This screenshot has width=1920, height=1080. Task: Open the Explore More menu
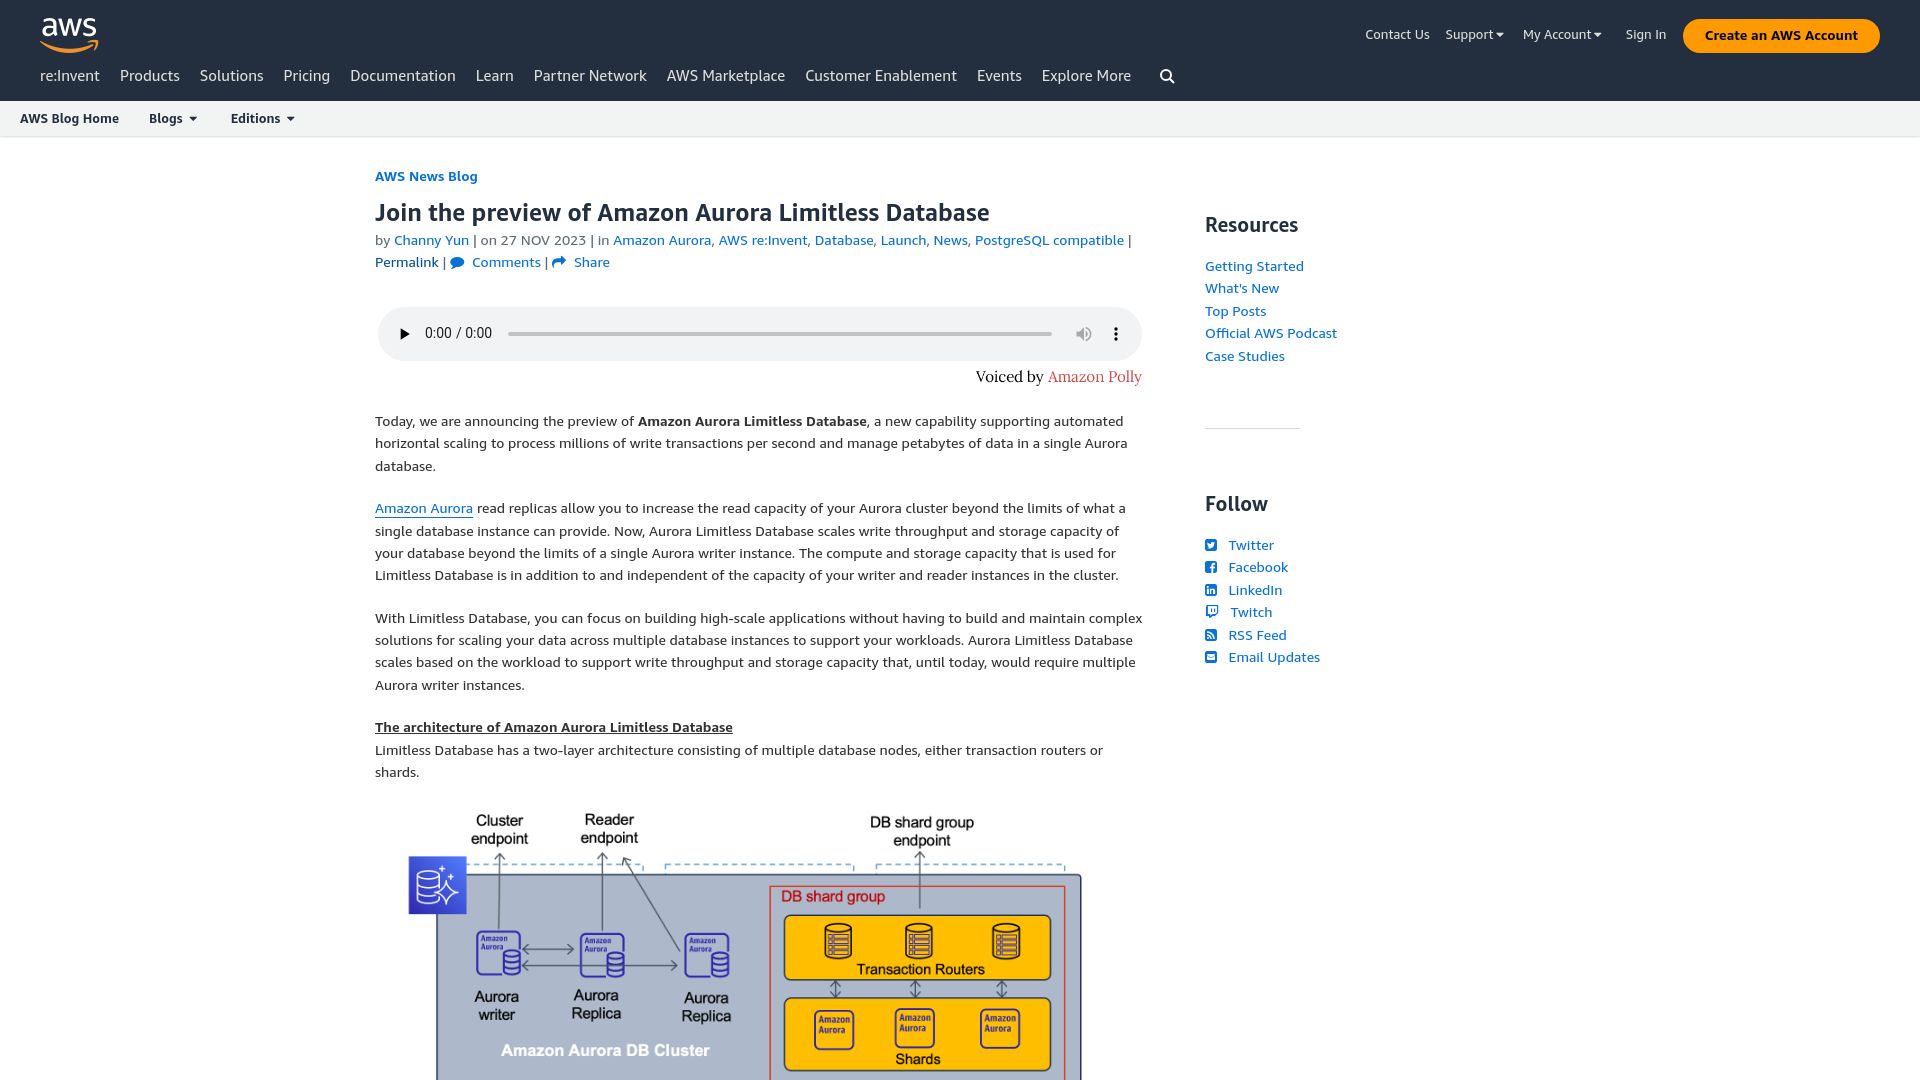1086,76
